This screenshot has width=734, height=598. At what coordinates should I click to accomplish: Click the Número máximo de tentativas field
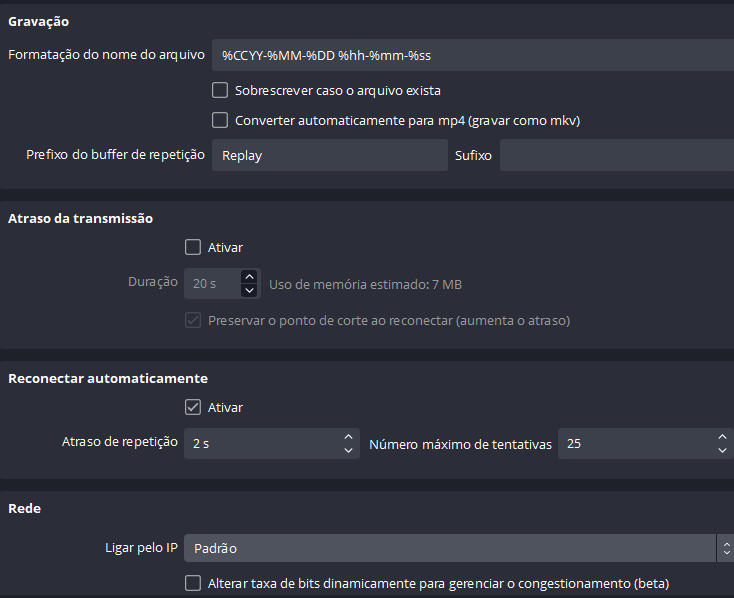(637, 443)
